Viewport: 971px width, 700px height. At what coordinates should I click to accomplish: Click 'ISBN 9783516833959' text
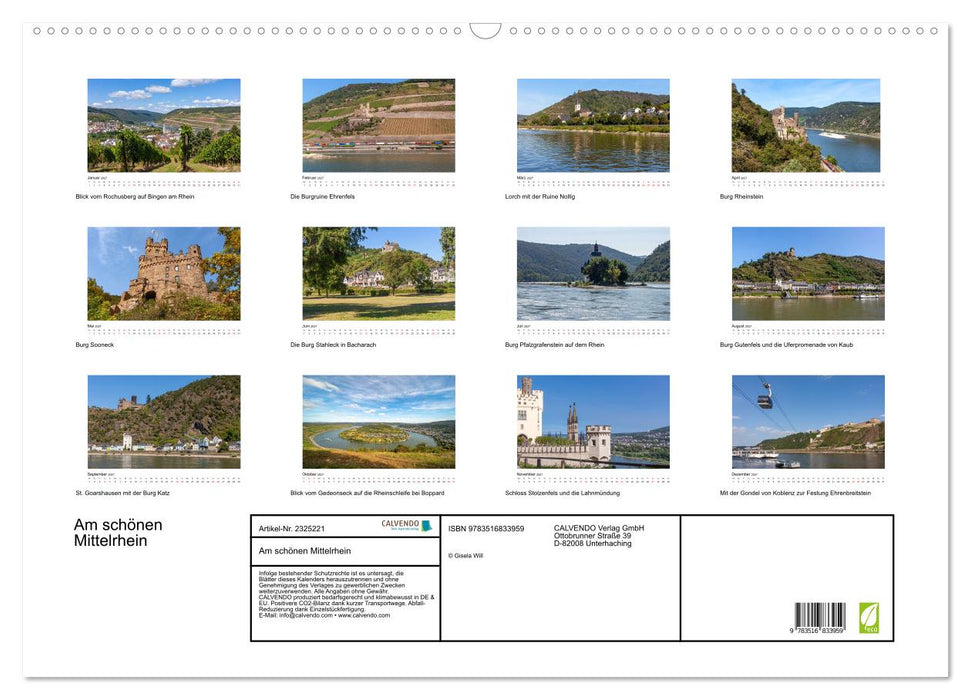tap(486, 528)
